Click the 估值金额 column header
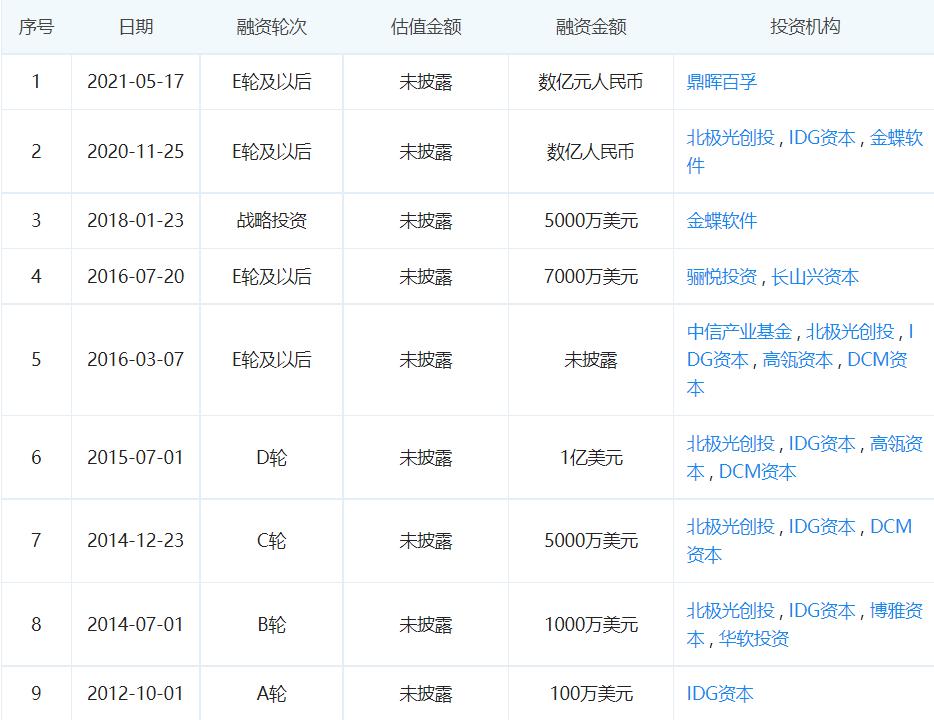 tap(426, 27)
